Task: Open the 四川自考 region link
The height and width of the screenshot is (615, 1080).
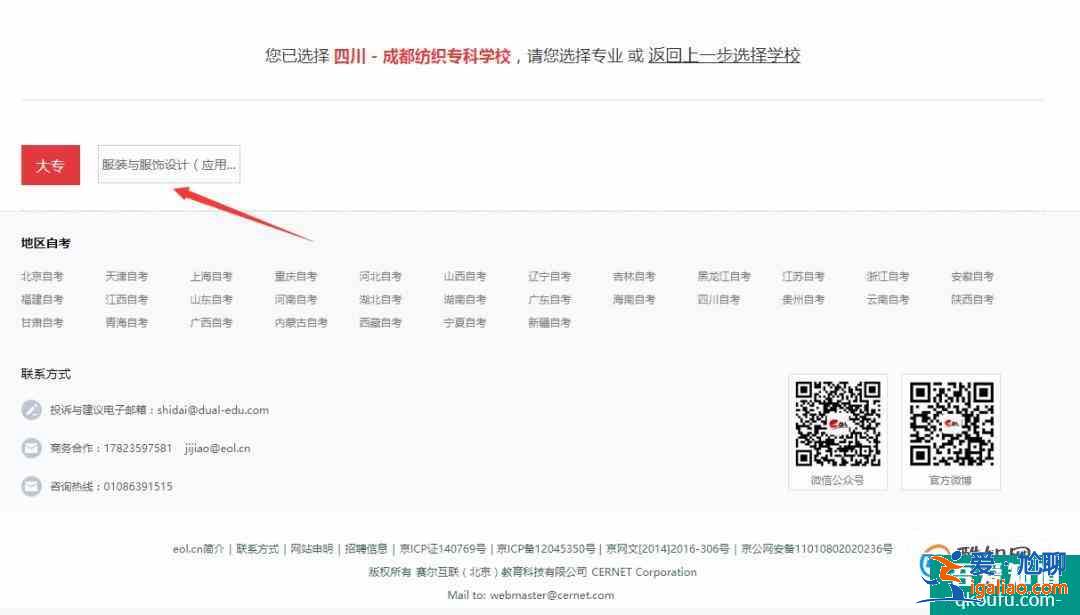Action: click(x=719, y=299)
